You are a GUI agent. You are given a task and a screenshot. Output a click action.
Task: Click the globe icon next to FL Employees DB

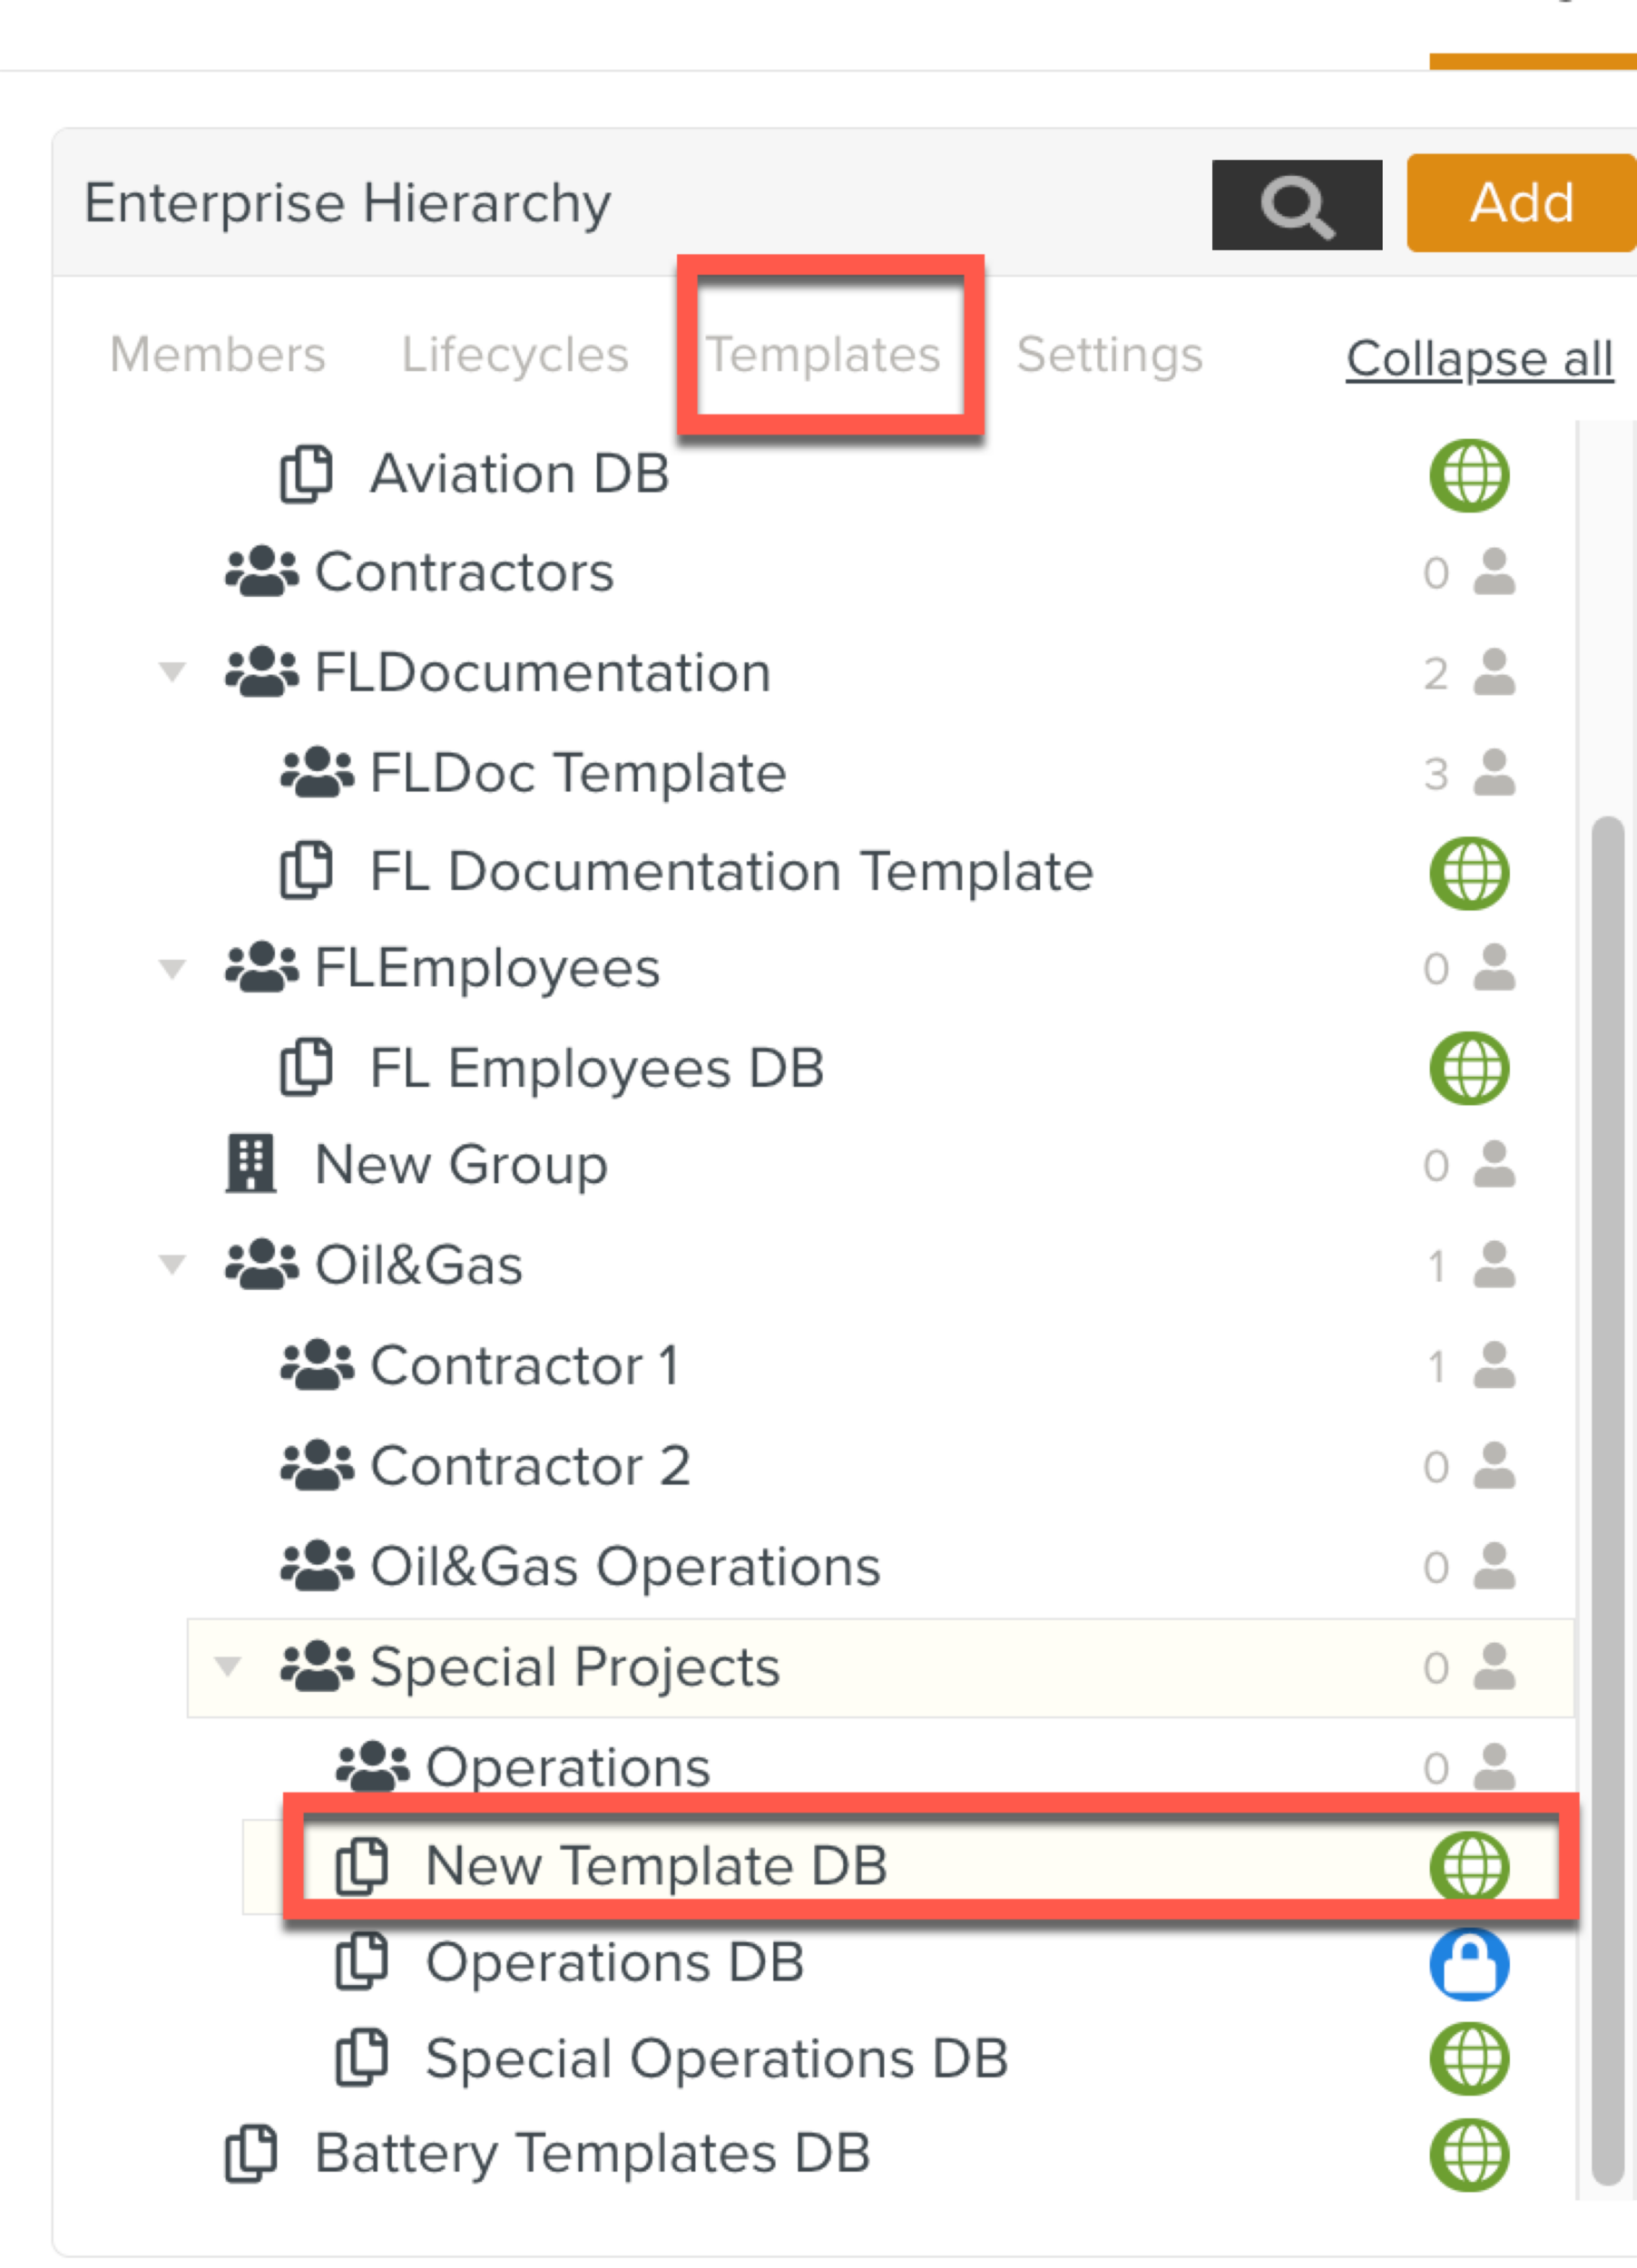[1468, 1066]
